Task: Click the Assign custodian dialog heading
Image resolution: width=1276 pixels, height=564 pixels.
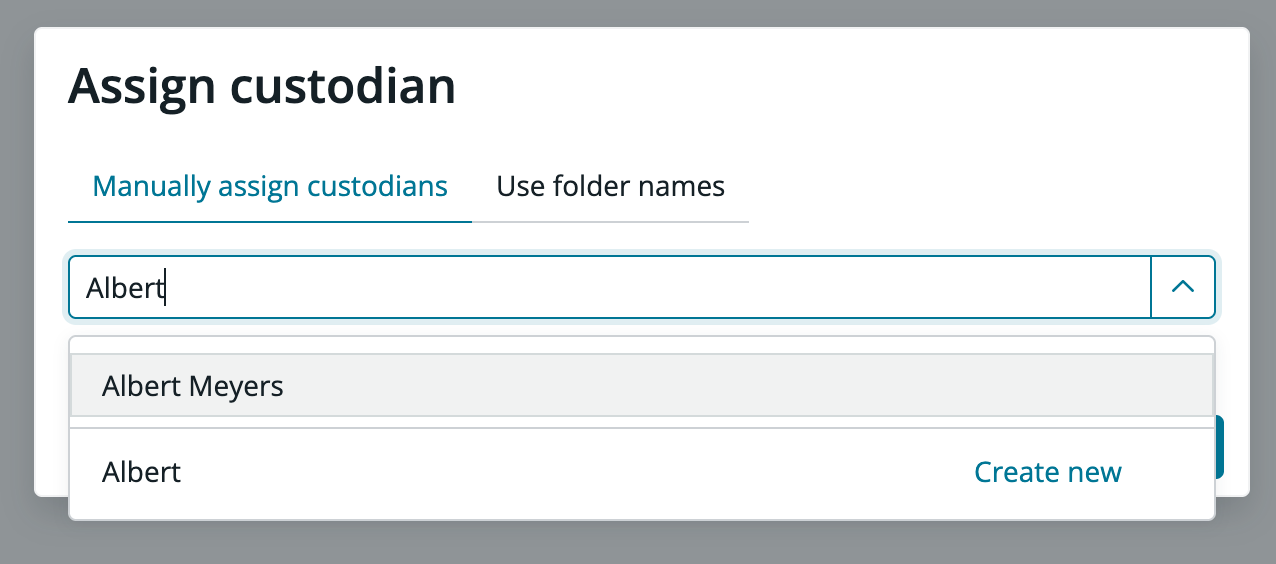Action: pyautogui.click(x=262, y=86)
